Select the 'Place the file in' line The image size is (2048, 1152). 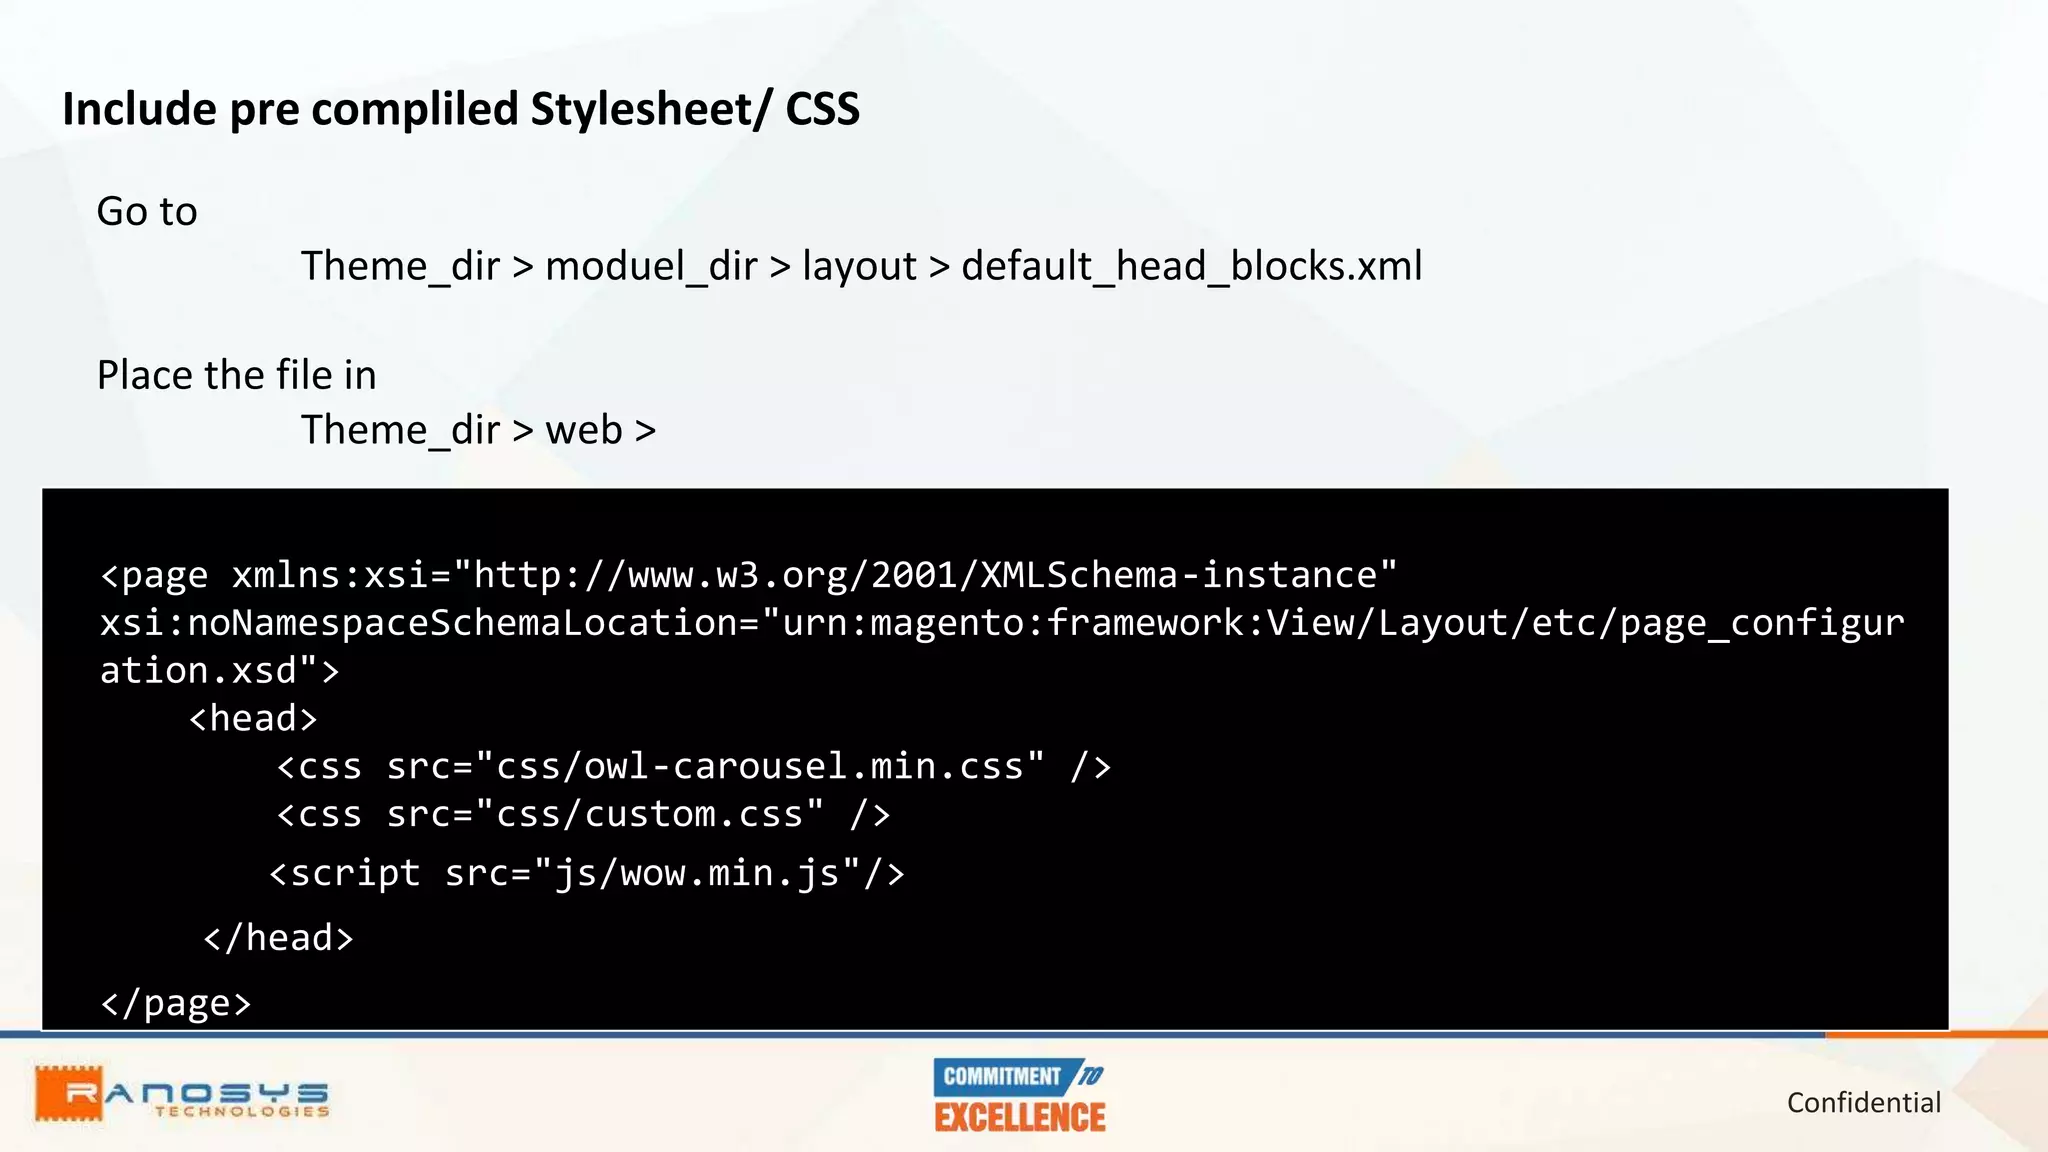pos(237,376)
